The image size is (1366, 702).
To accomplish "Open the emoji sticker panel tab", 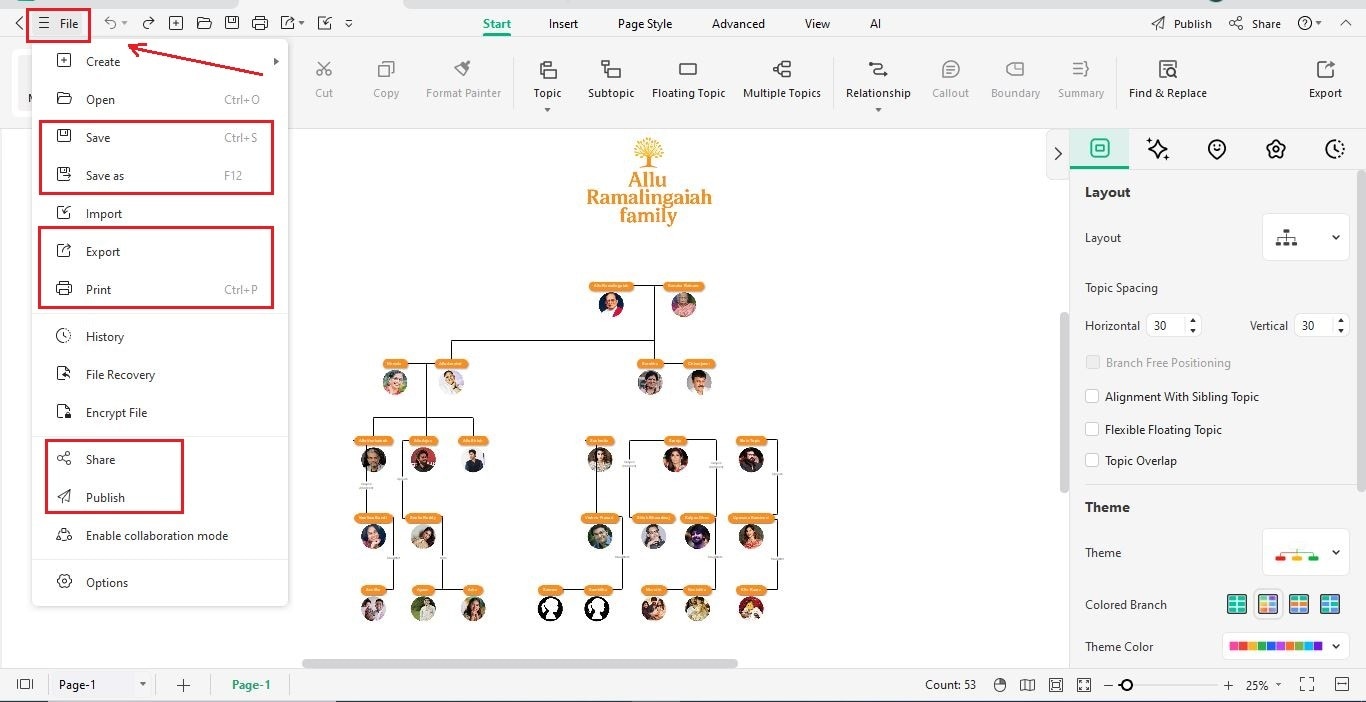I will point(1216,149).
